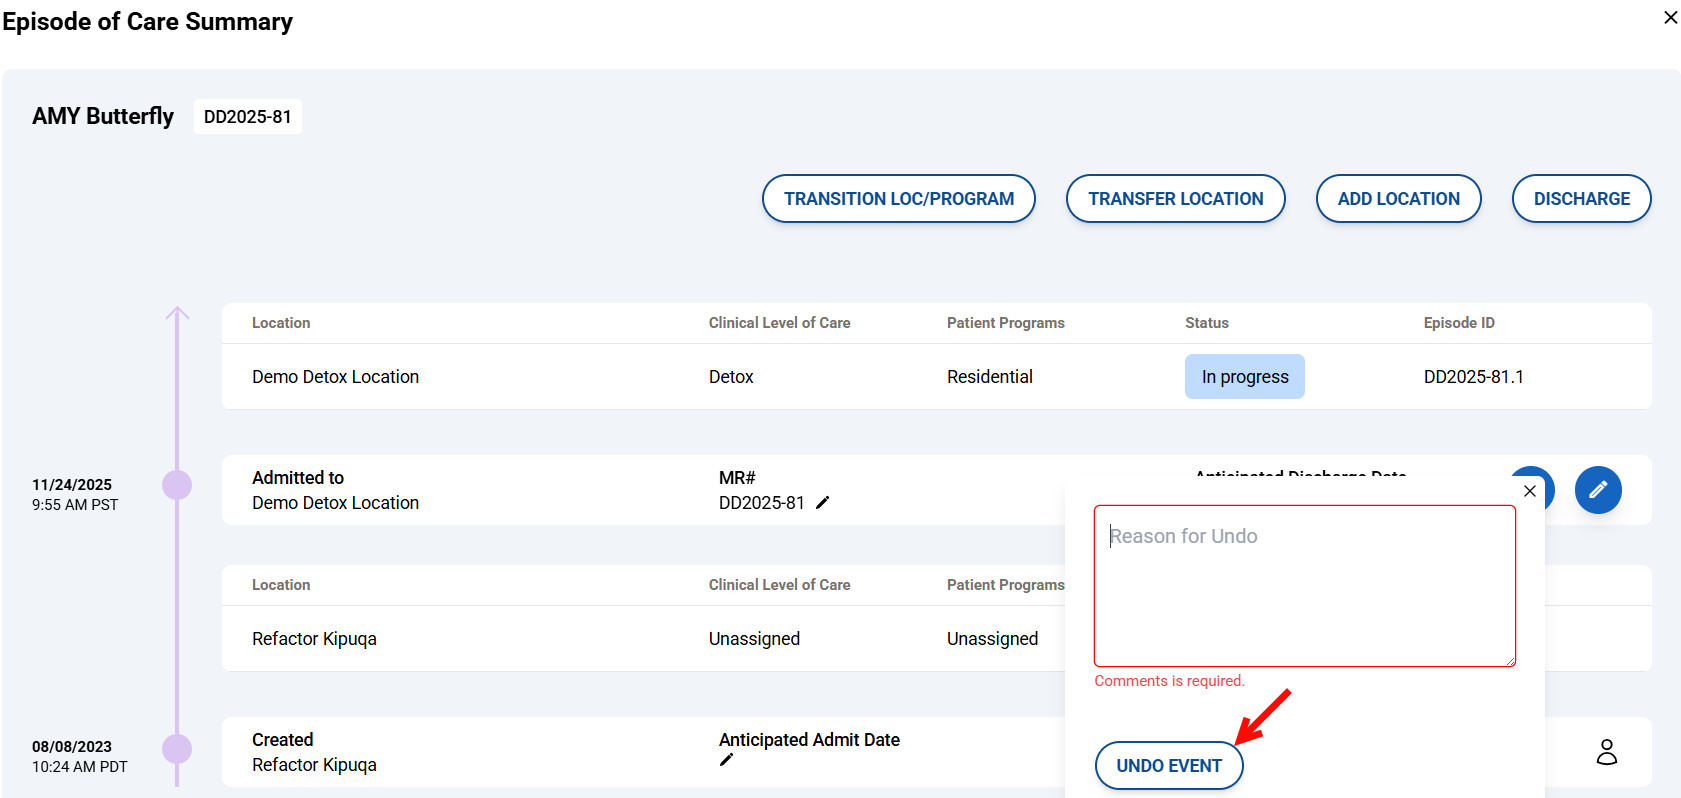Click the In progress status badge
The image size is (1681, 798).
[x=1244, y=377]
